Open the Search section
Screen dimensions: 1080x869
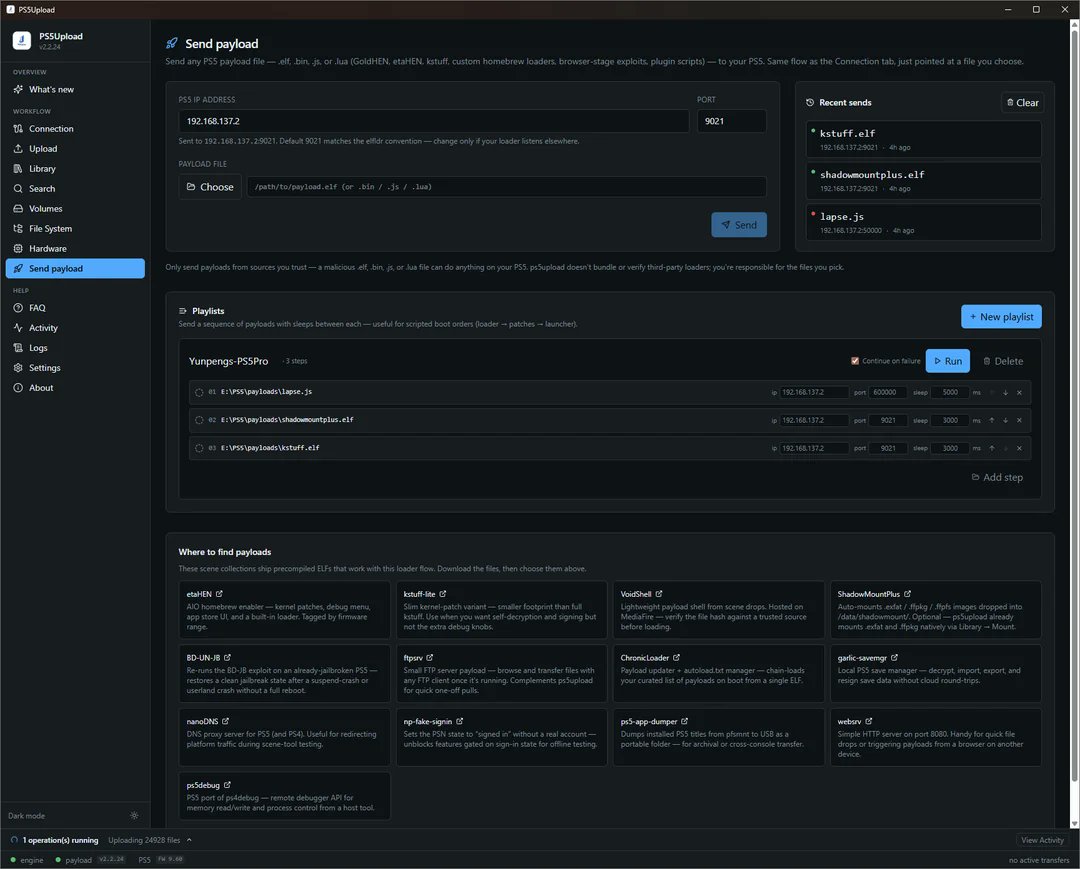pos(75,189)
